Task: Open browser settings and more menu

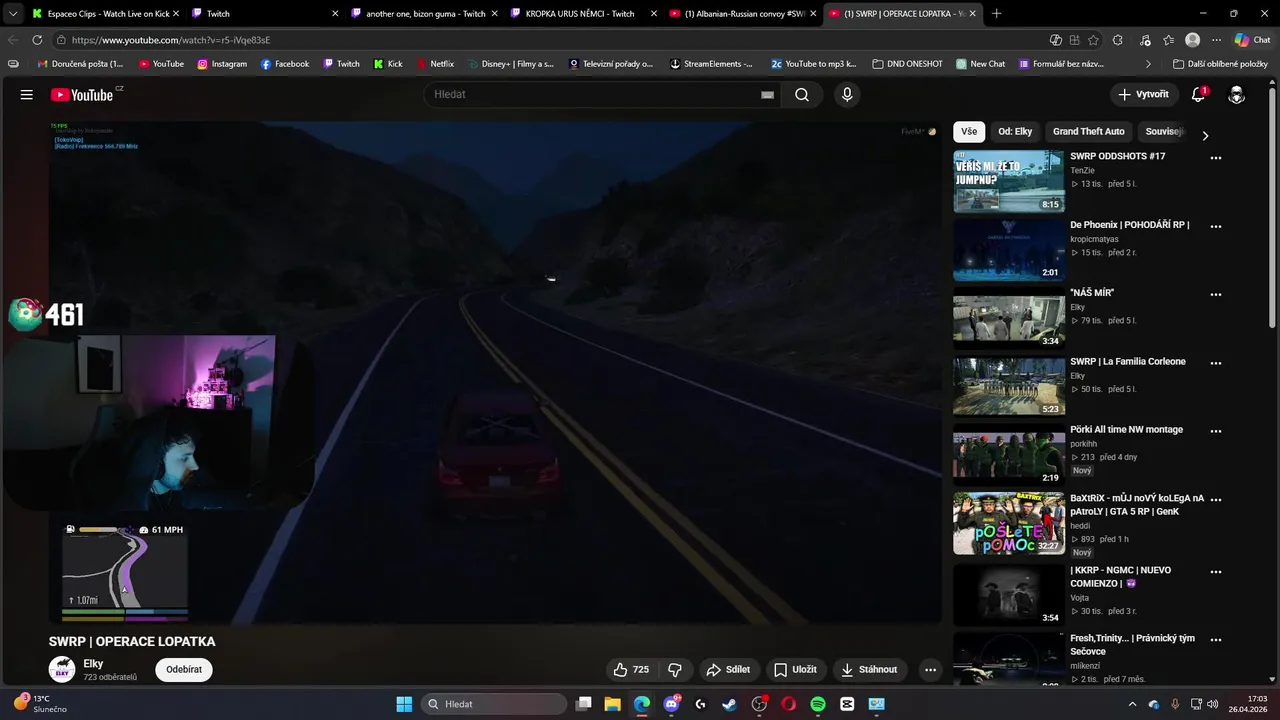Action: tap(1216, 40)
